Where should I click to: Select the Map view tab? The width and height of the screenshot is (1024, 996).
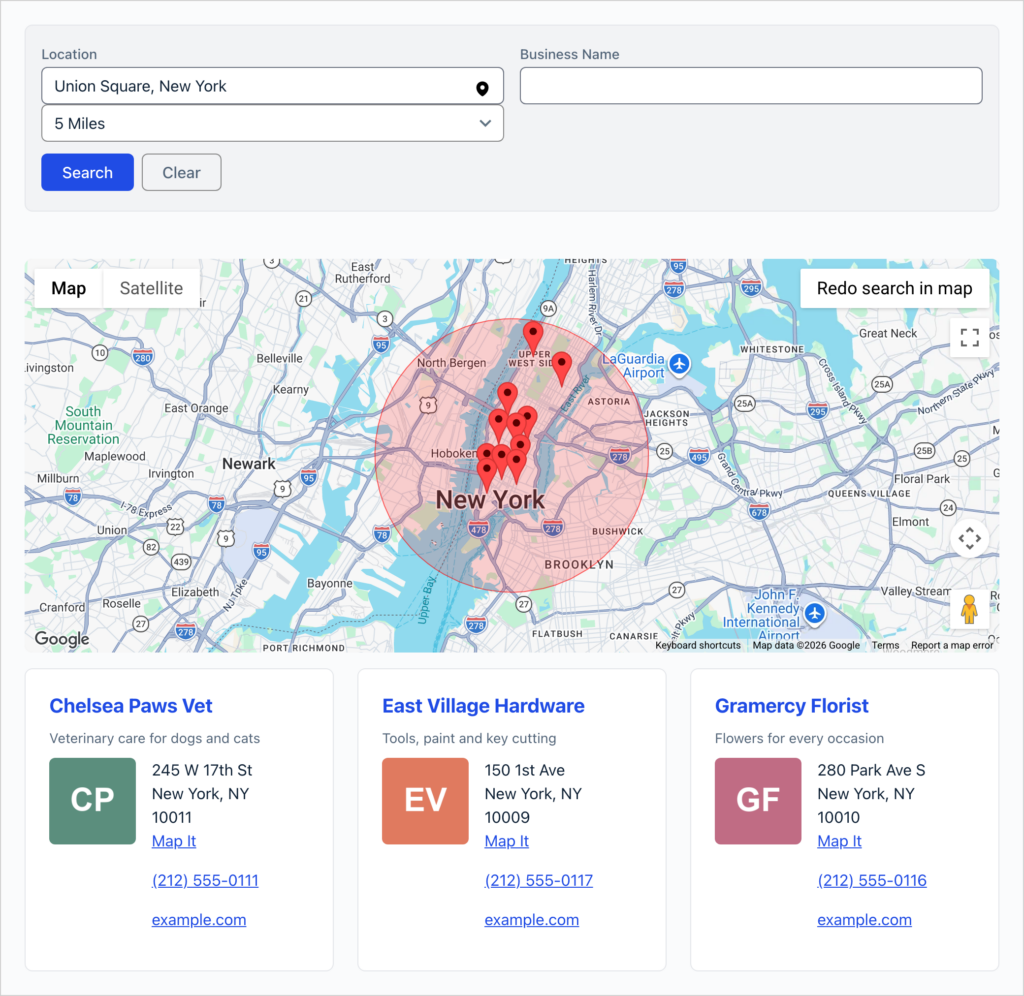point(69,288)
